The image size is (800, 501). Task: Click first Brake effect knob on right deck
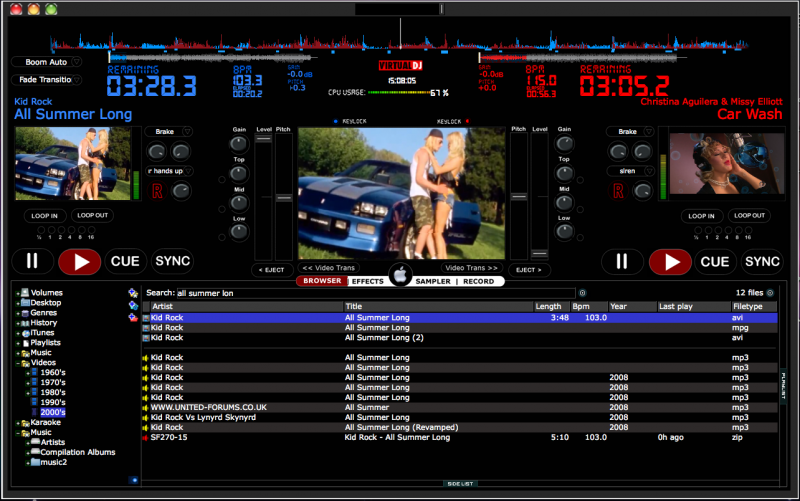[x=618, y=152]
